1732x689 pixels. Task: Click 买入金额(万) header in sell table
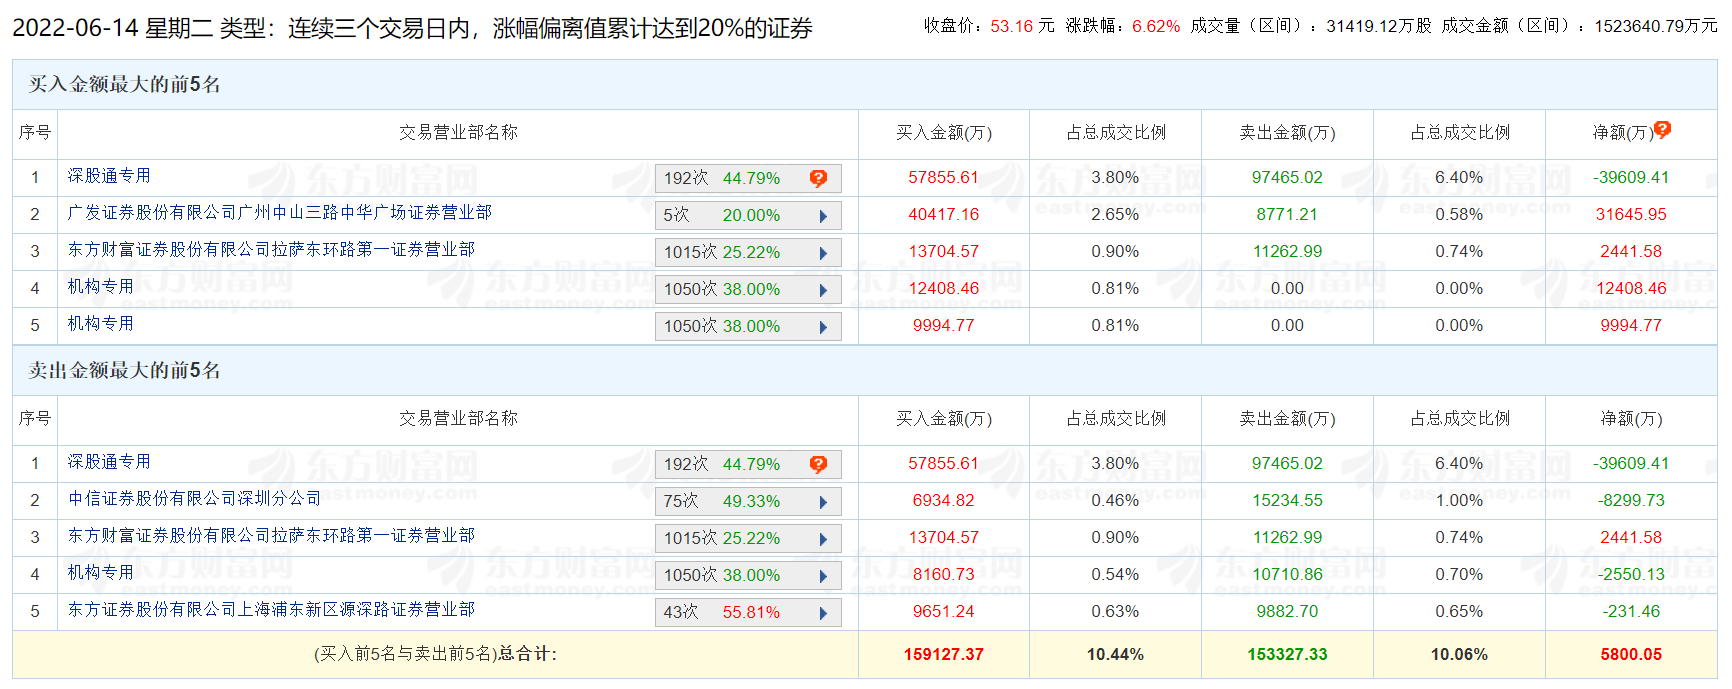point(944,419)
